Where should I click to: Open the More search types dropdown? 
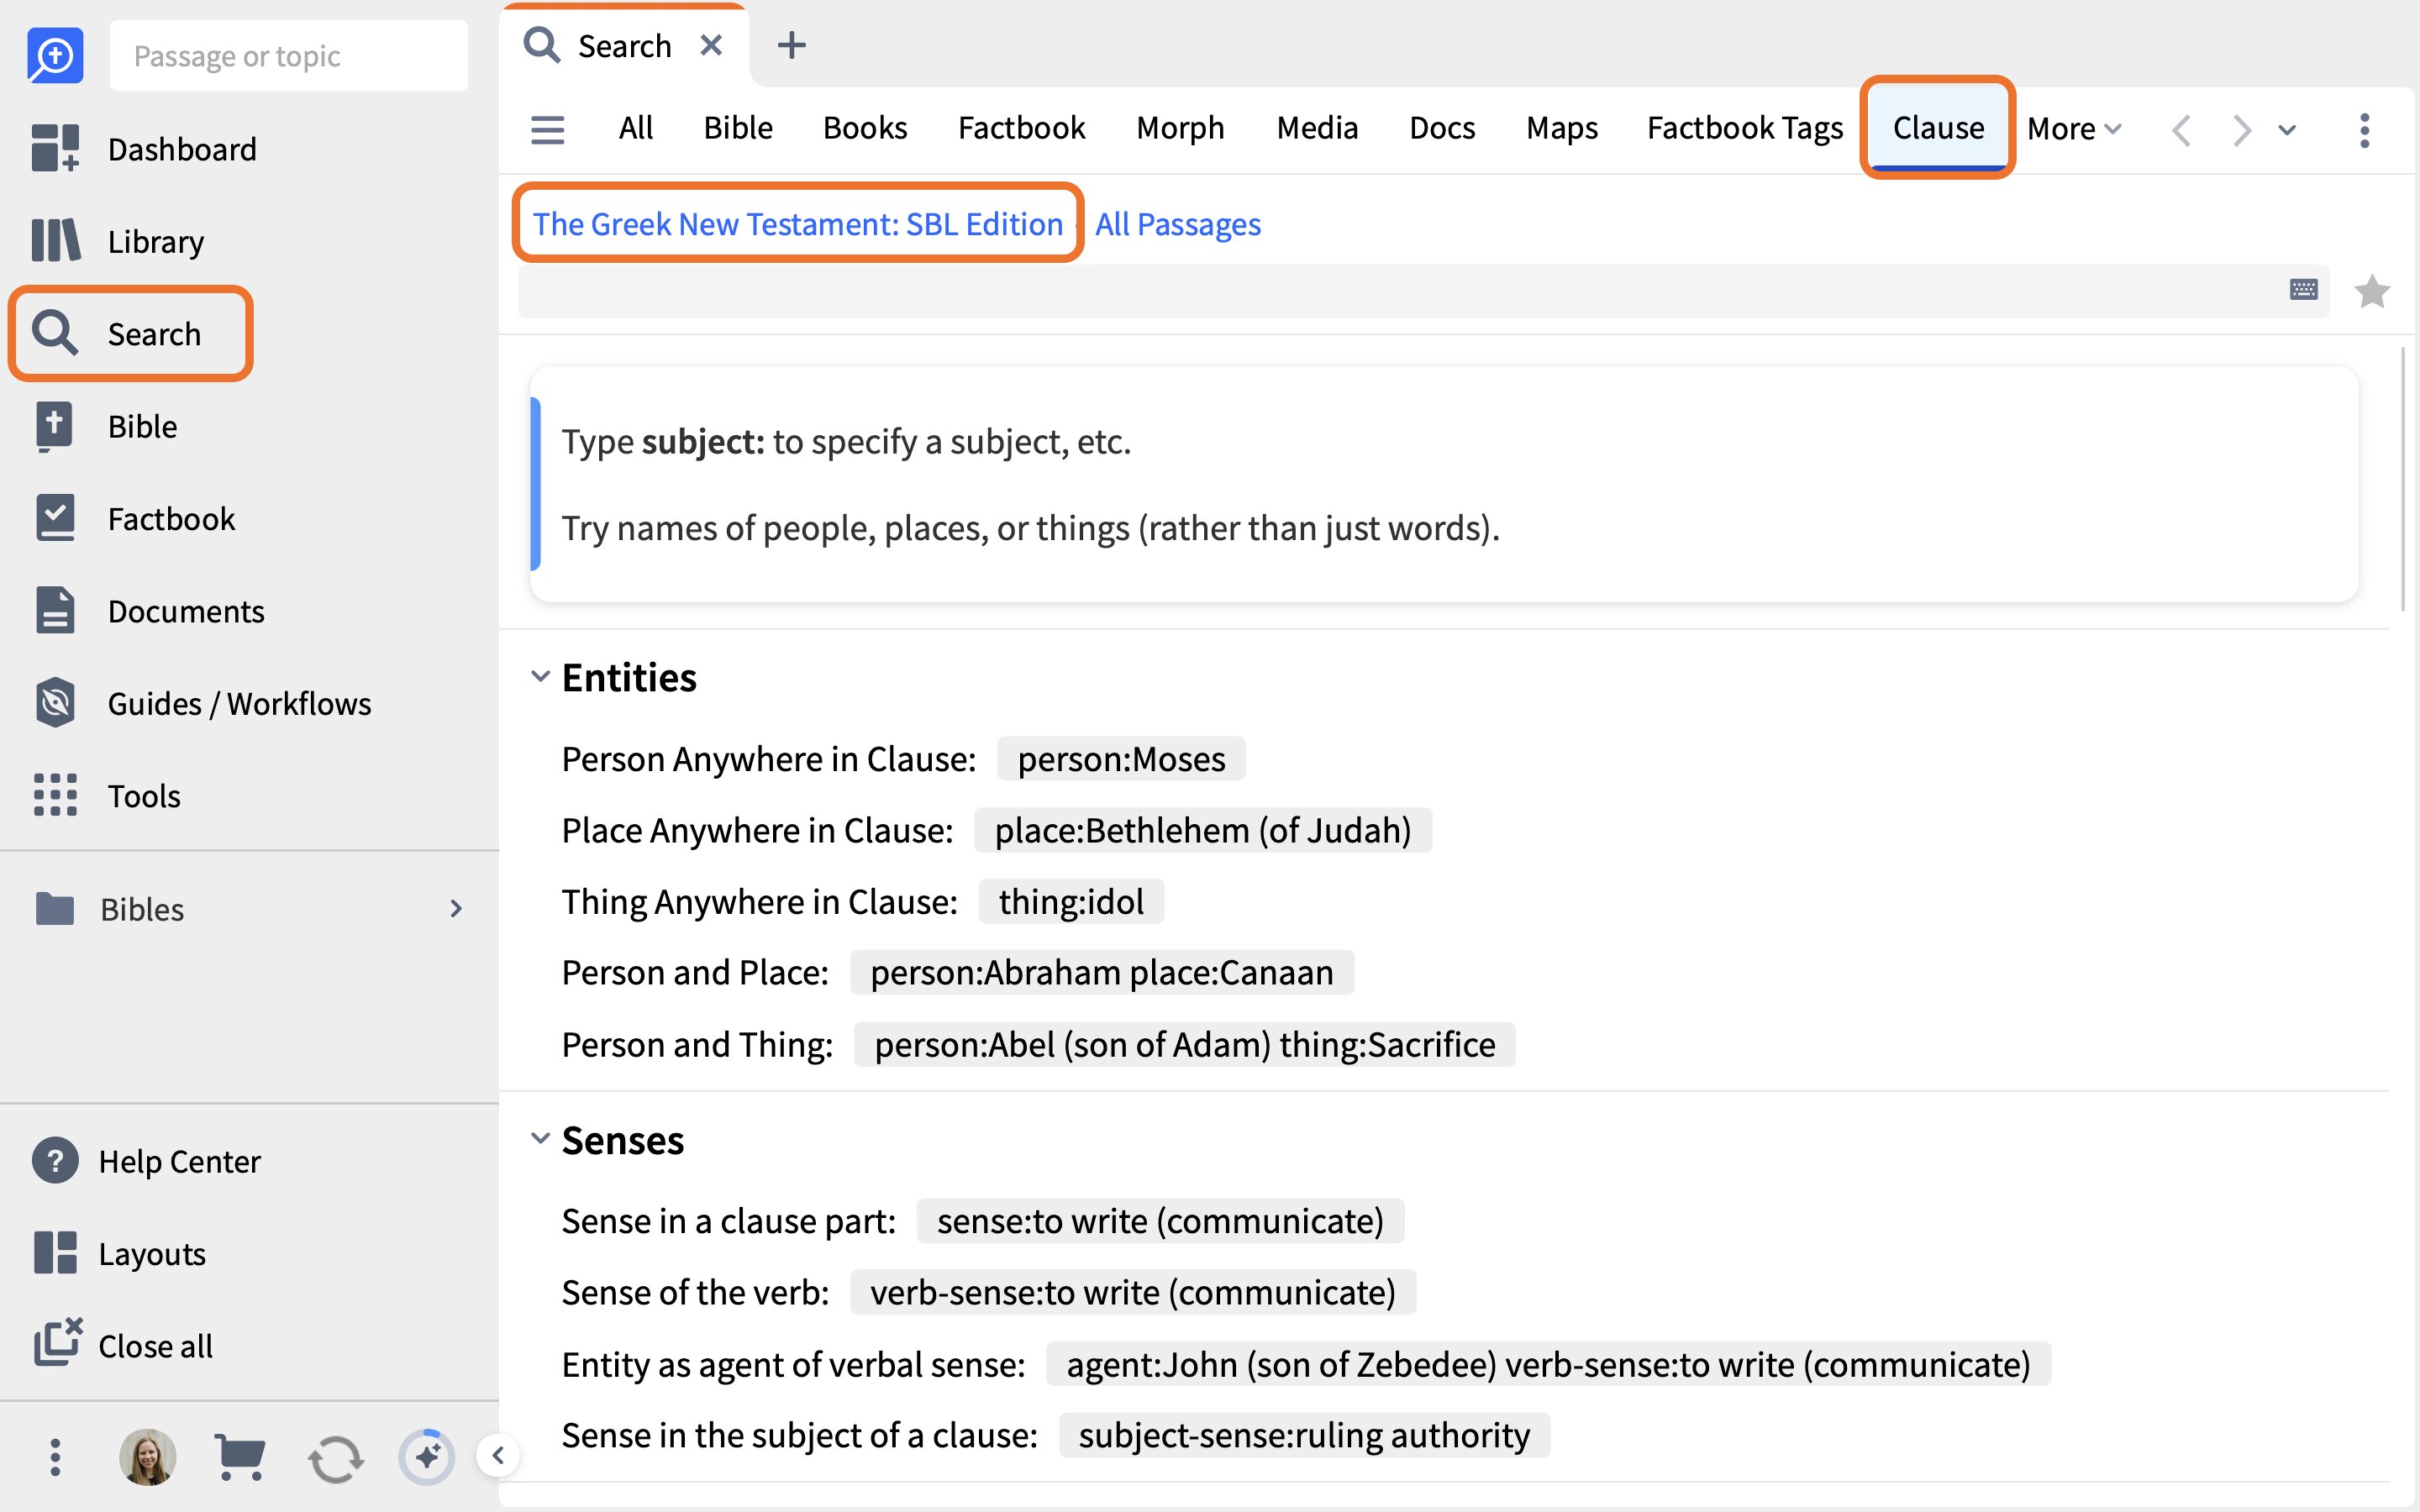pyautogui.click(x=2074, y=129)
